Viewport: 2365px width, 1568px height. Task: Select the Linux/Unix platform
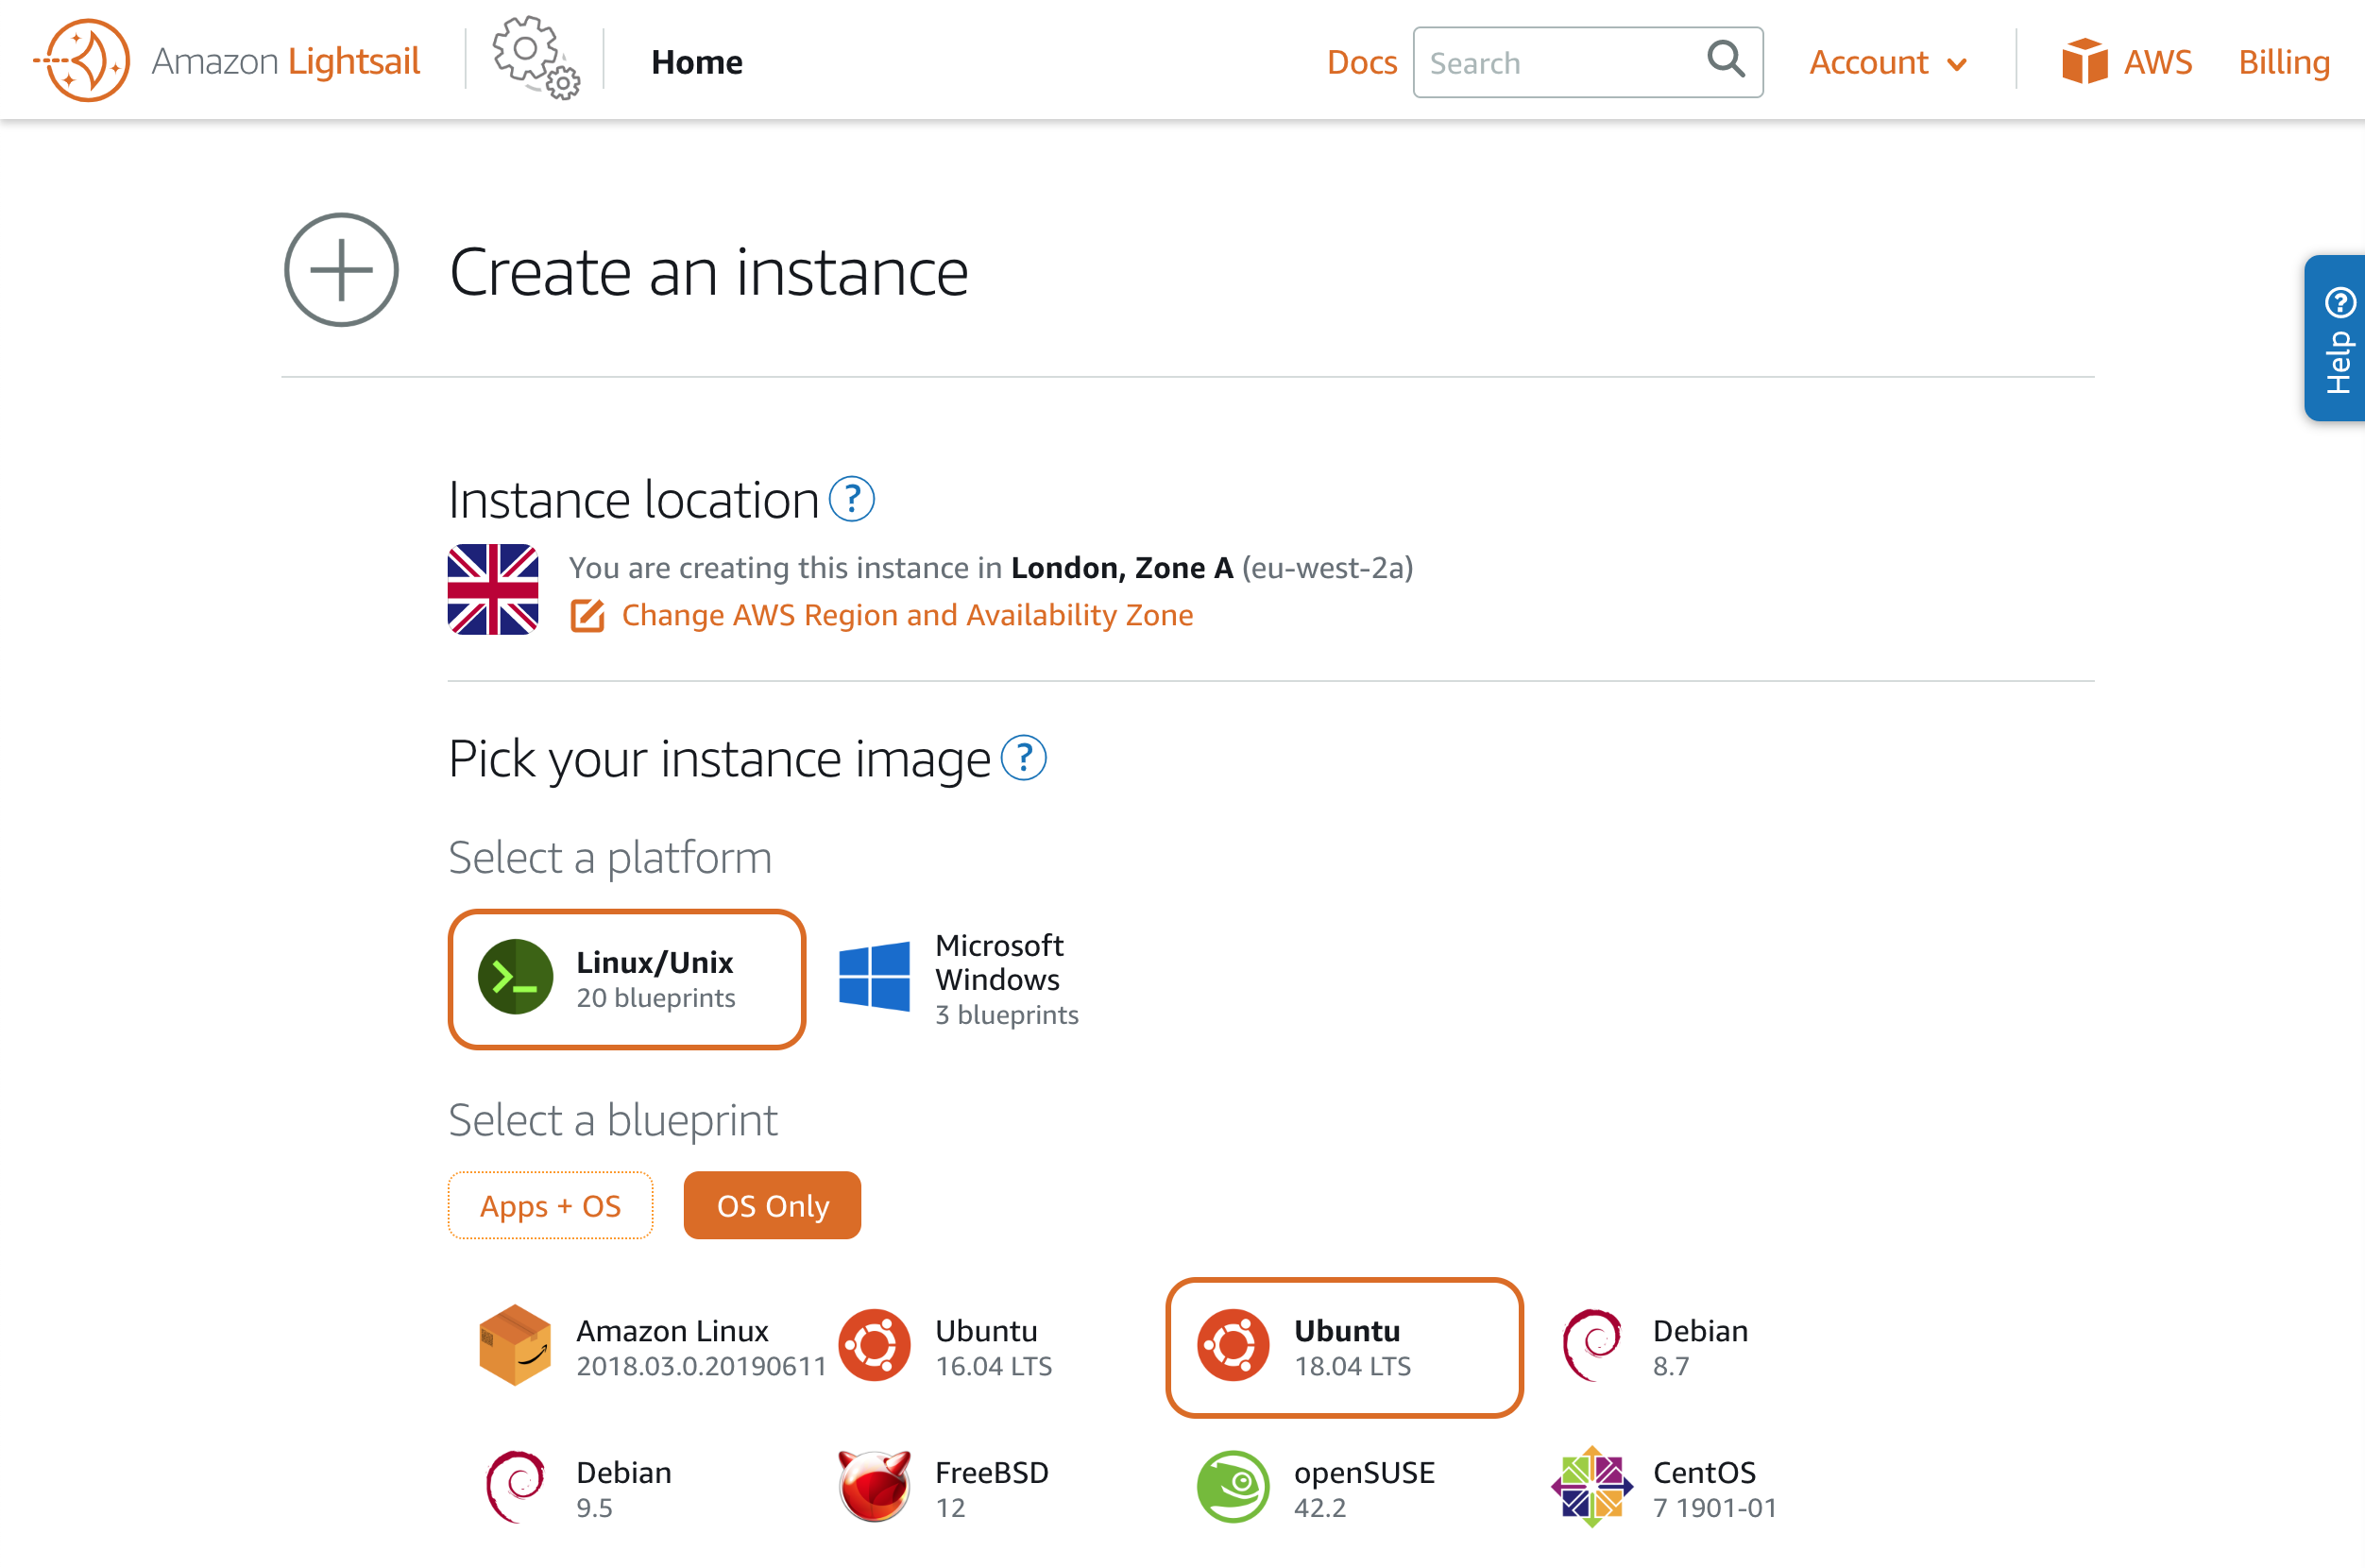[x=627, y=979]
